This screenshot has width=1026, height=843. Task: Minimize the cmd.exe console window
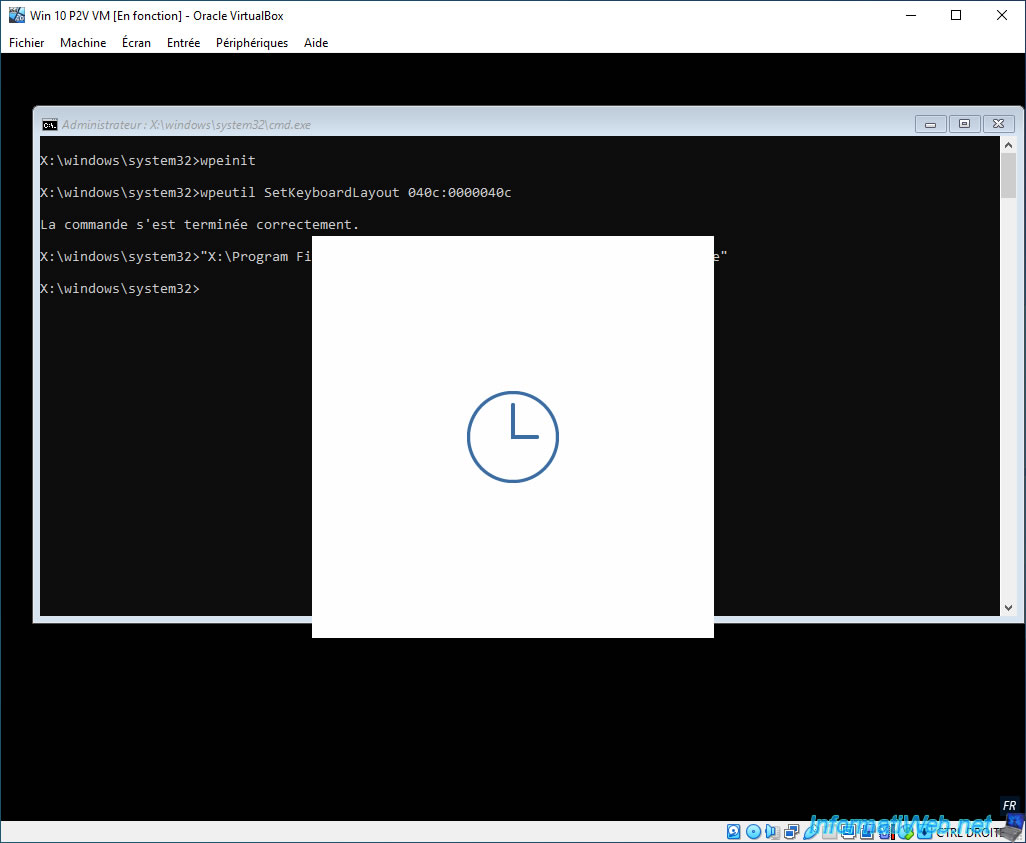tap(930, 124)
